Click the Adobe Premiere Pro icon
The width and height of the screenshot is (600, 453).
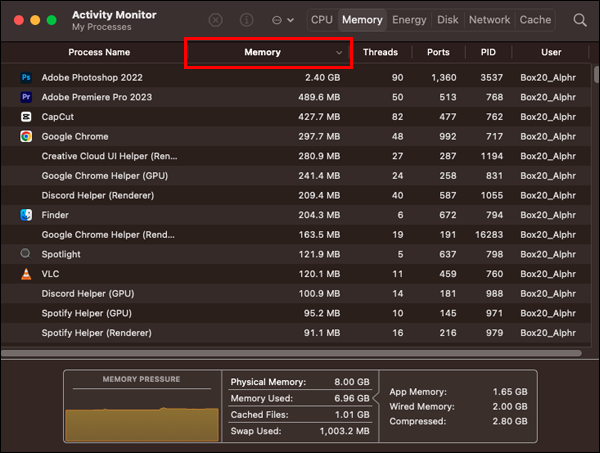pos(26,97)
